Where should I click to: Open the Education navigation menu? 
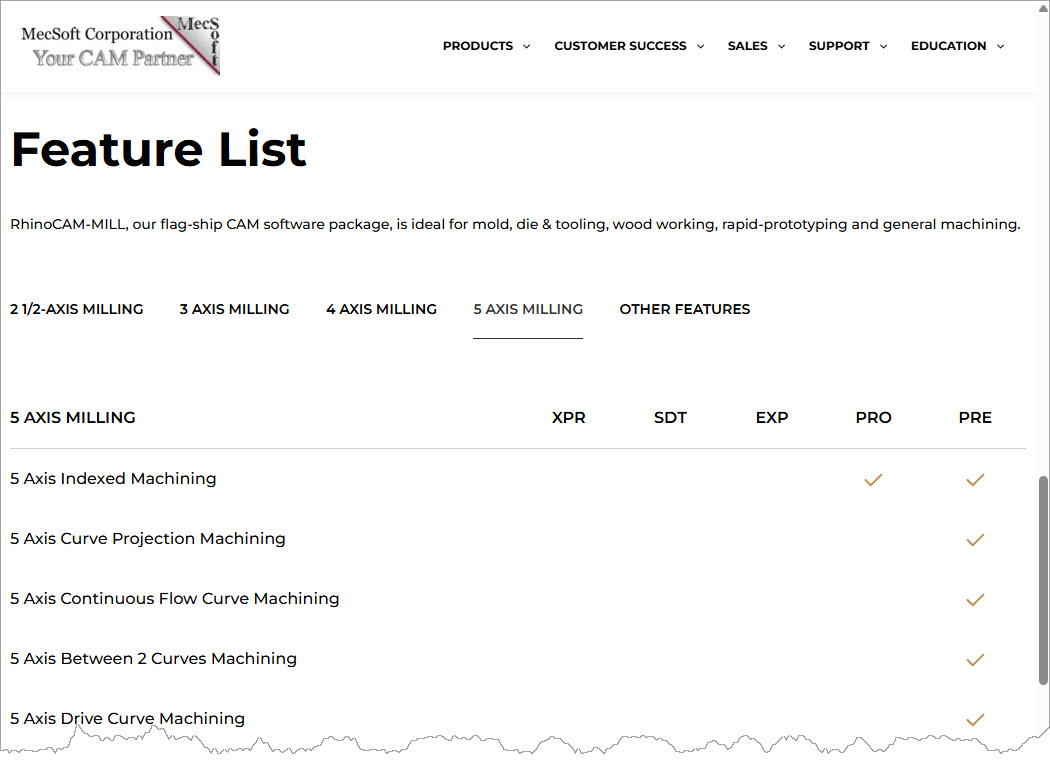pos(957,46)
